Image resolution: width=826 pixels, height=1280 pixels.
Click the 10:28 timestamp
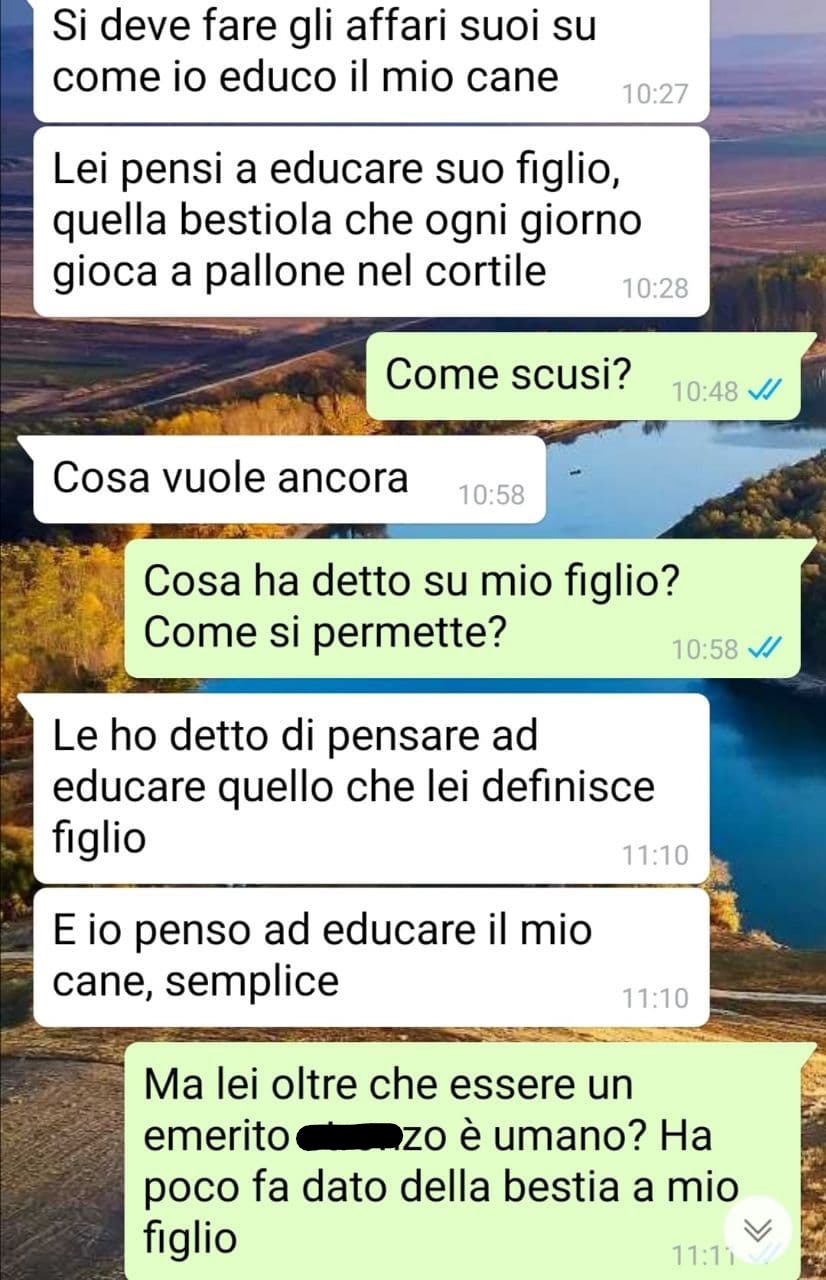pos(655,288)
